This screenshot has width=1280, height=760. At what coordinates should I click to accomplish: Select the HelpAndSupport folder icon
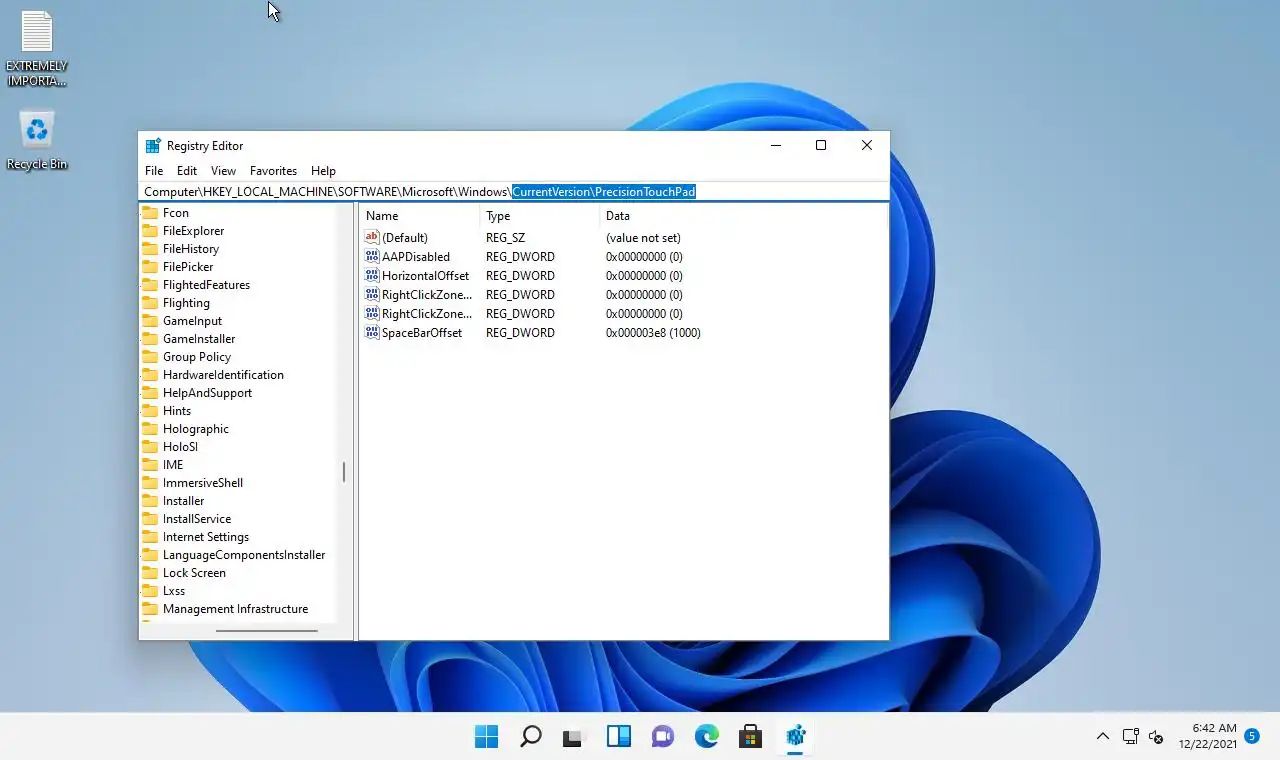[150, 393]
